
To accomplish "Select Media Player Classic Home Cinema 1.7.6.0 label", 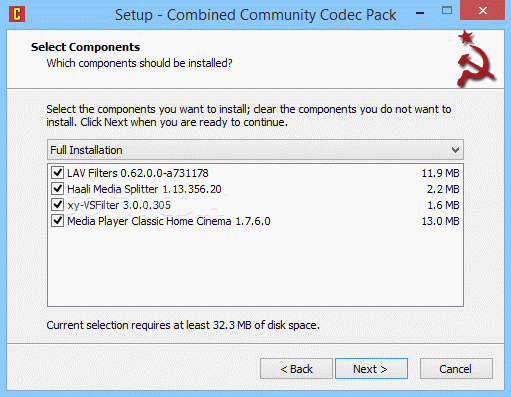I will pyautogui.click(x=169, y=221).
